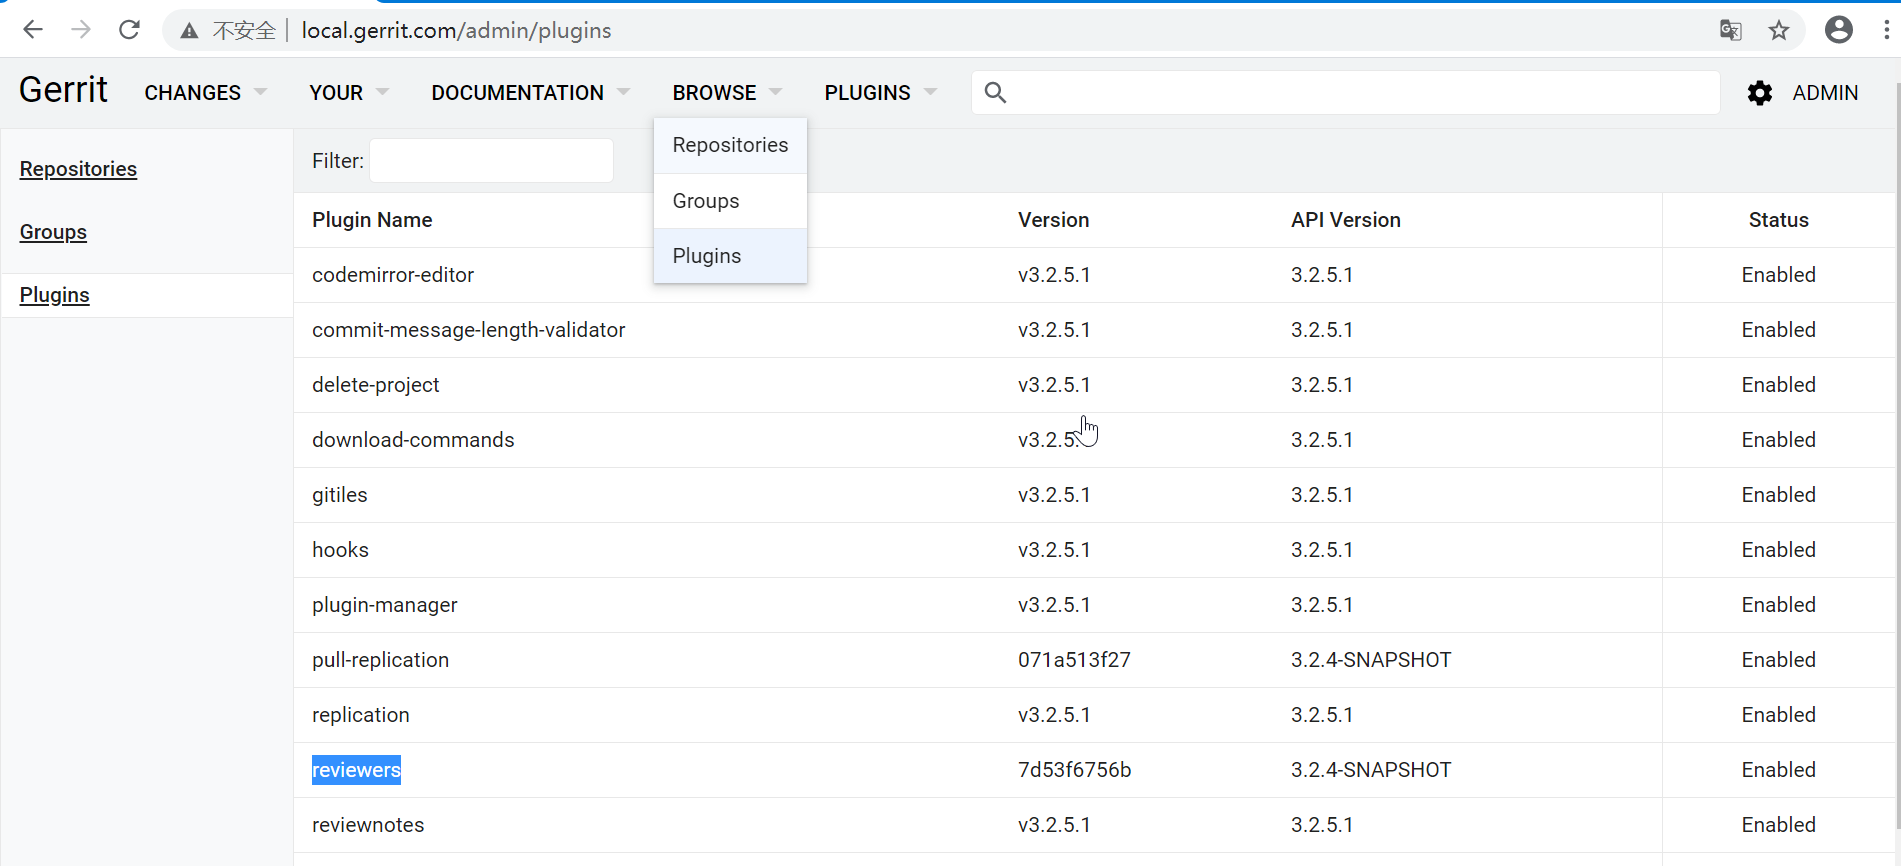This screenshot has width=1901, height=866.
Task: Click 3.2.4-SNAPSHOT API version for pull-replication
Action: (1371, 660)
